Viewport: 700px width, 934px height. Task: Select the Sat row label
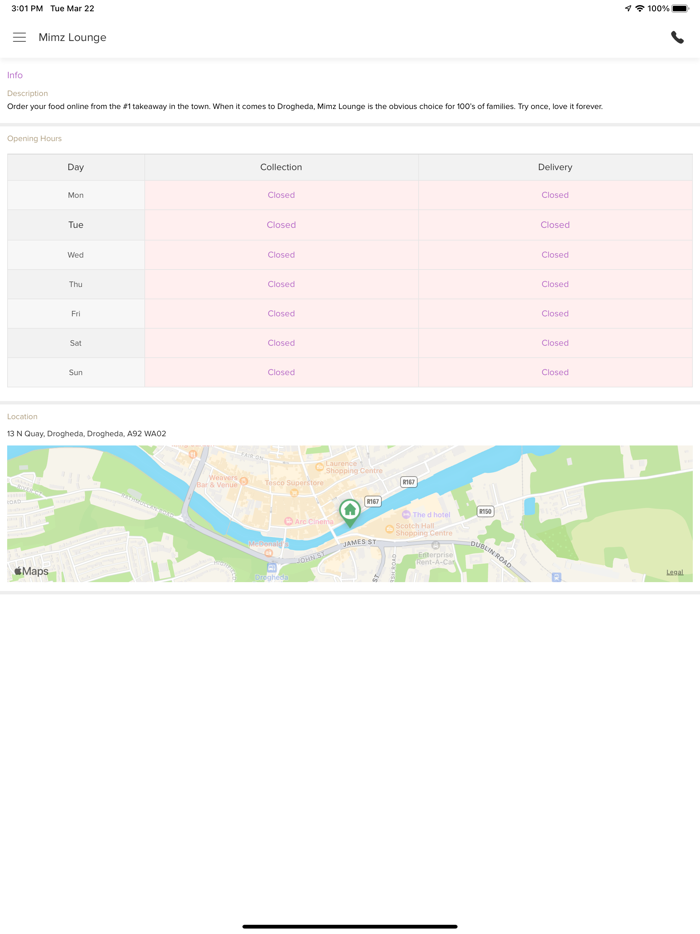coord(76,343)
